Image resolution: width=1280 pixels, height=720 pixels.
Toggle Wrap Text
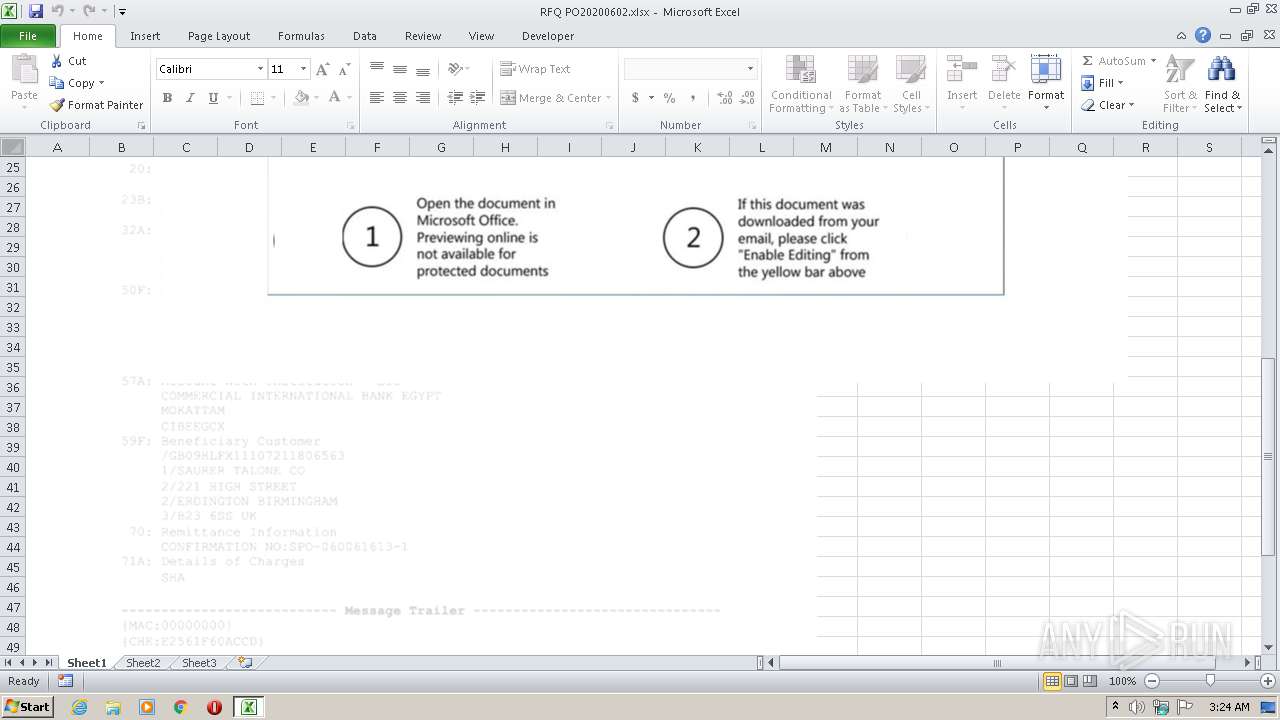pyautogui.click(x=535, y=69)
